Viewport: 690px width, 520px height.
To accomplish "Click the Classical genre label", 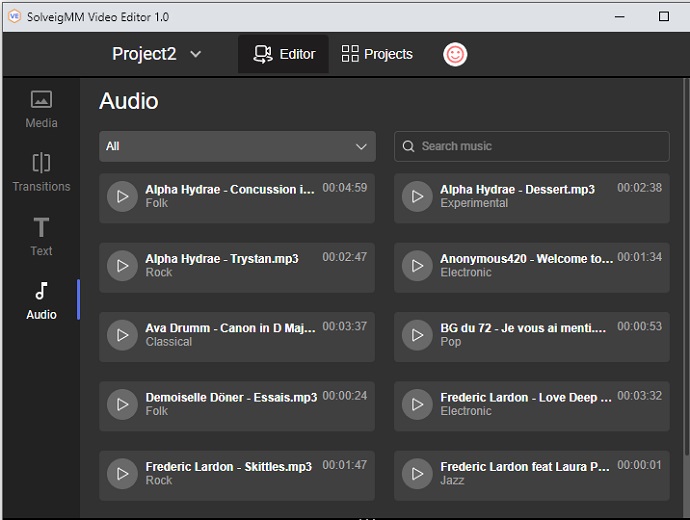I will (169, 342).
